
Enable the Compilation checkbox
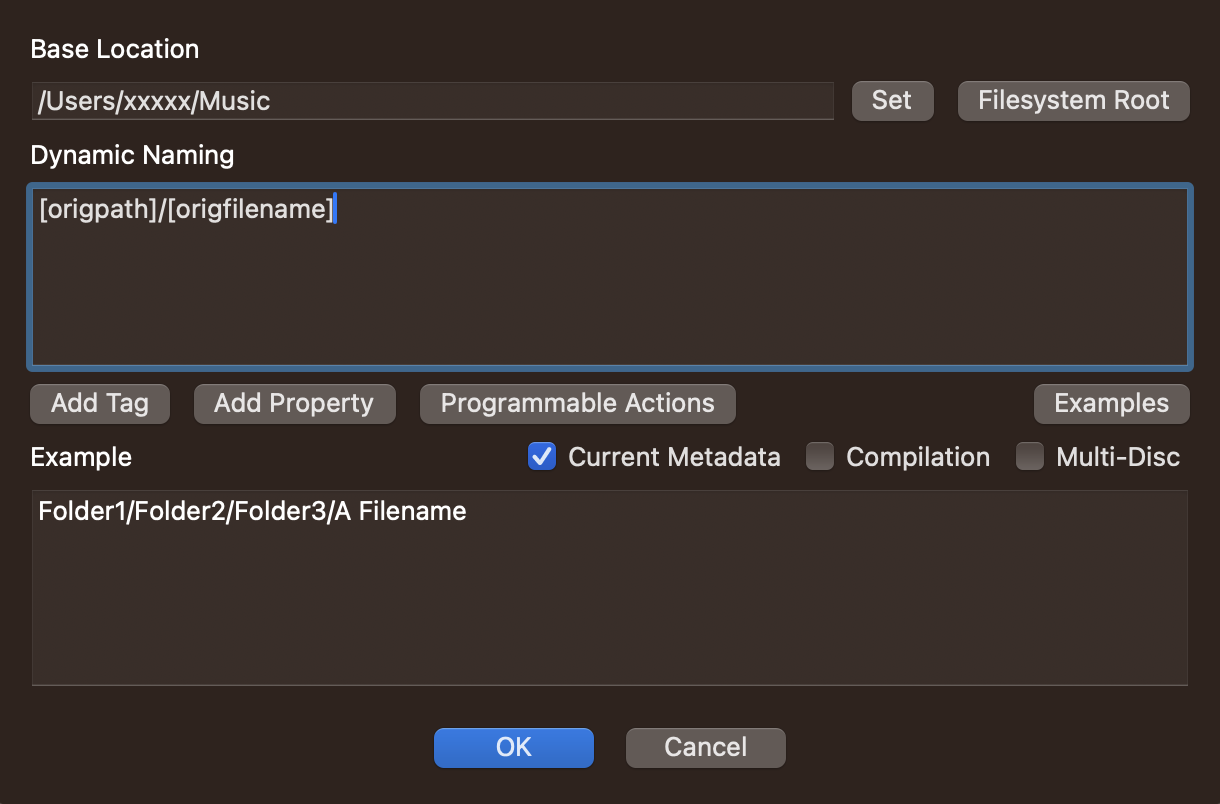[820, 457]
